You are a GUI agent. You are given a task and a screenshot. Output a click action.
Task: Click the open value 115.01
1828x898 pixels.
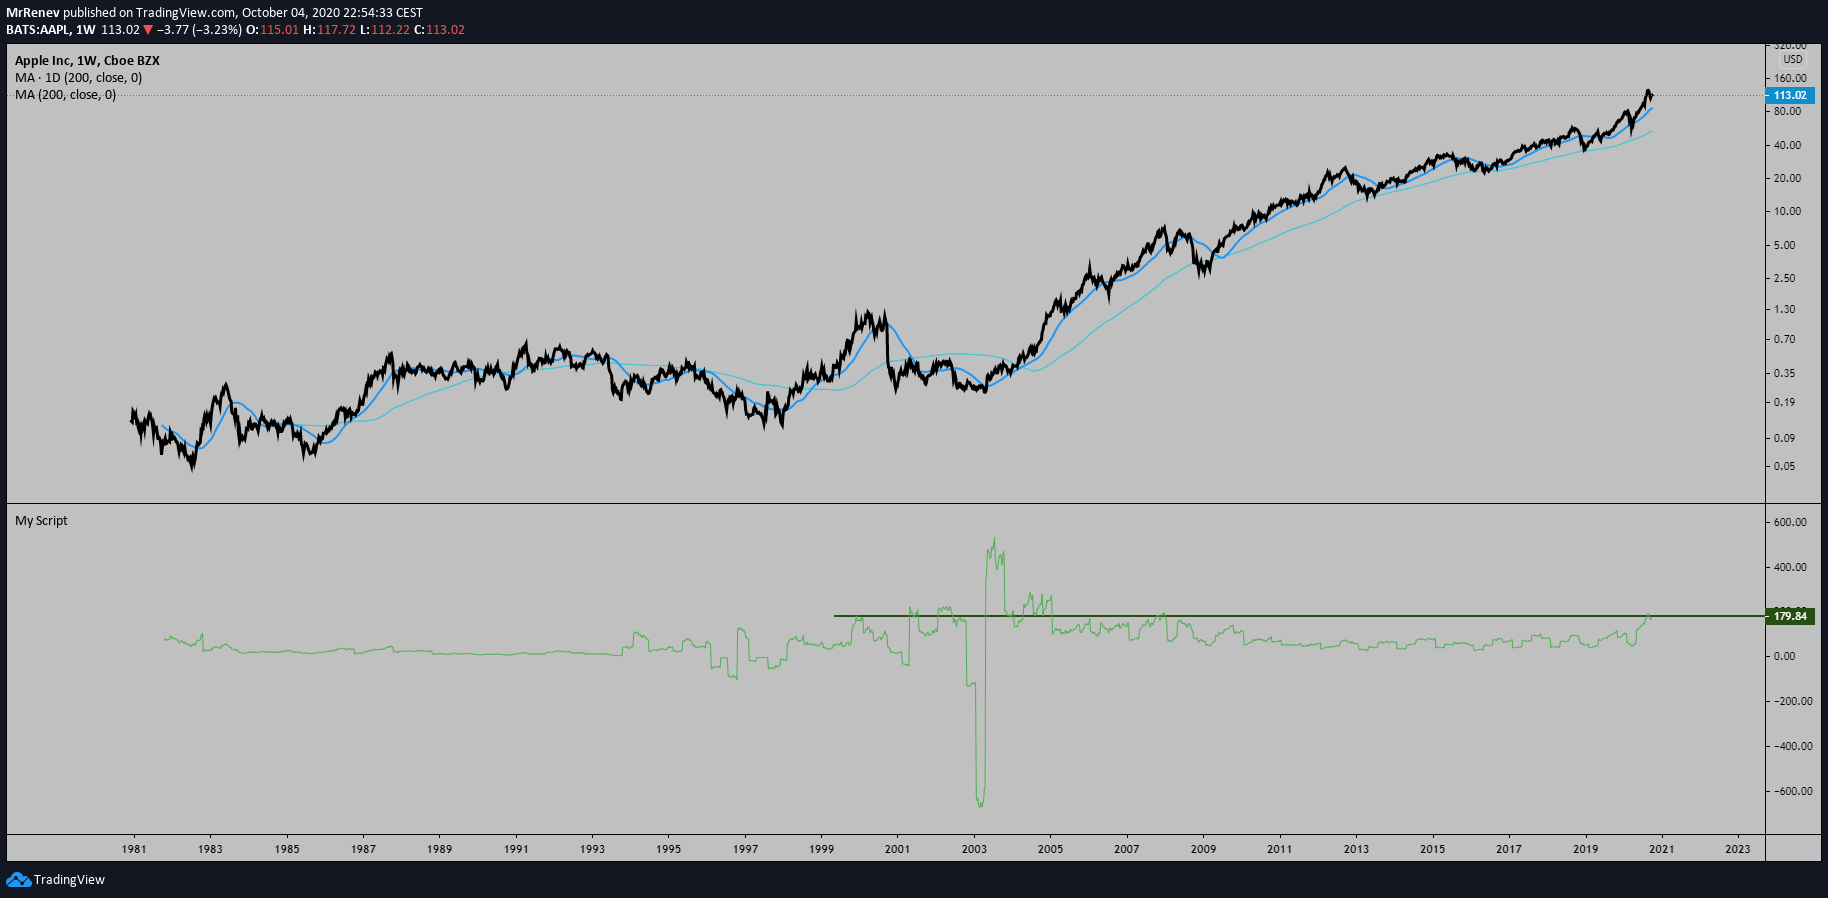click(x=280, y=30)
